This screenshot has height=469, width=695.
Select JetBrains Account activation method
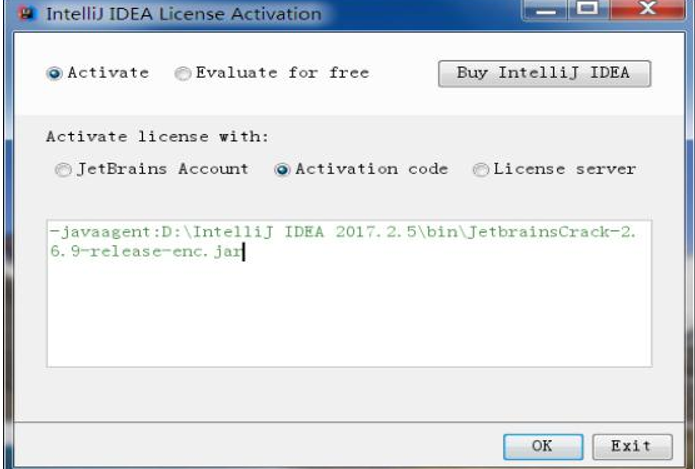[x=64, y=170]
